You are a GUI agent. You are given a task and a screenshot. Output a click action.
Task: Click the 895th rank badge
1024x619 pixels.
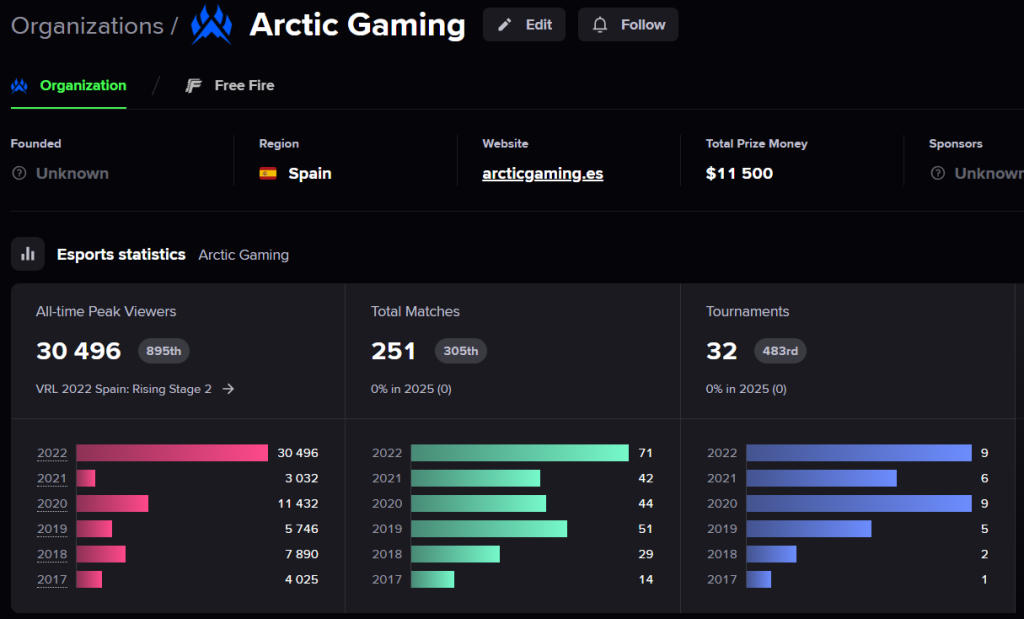163,351
